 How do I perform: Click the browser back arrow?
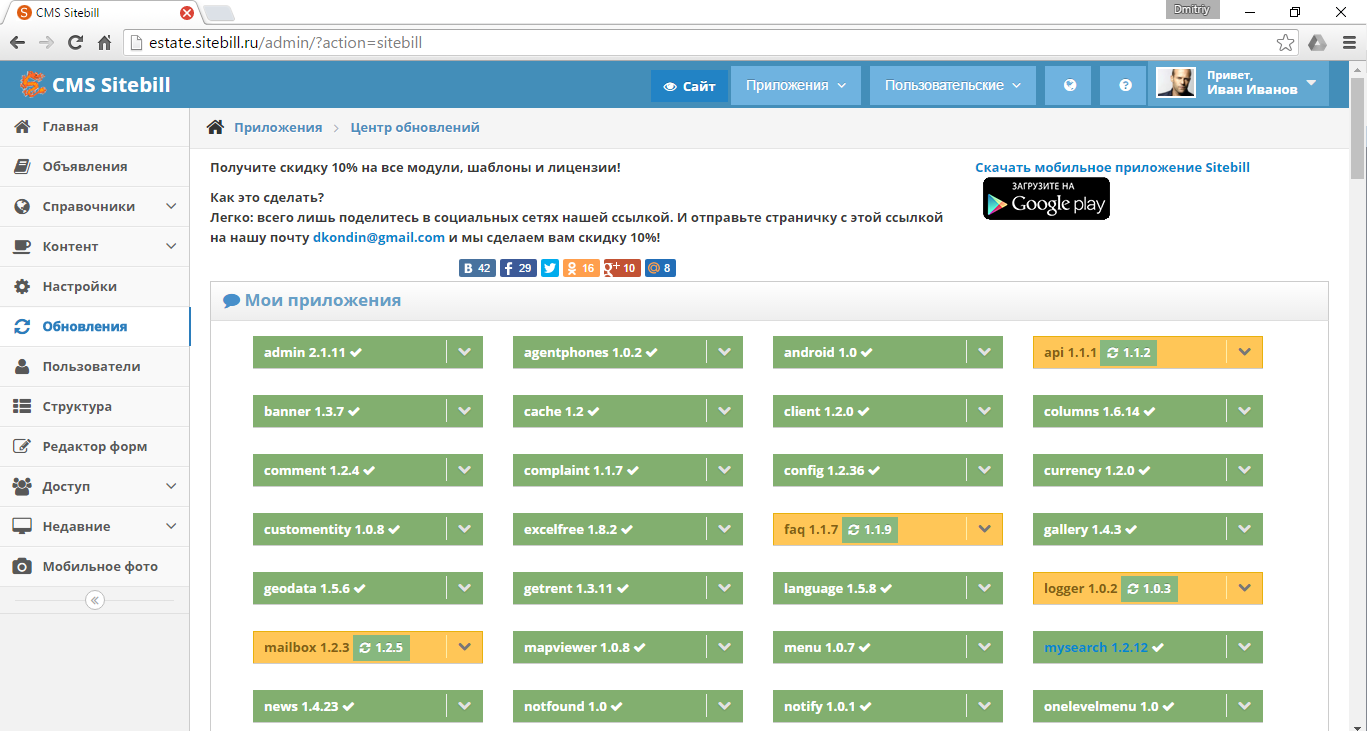17,43
